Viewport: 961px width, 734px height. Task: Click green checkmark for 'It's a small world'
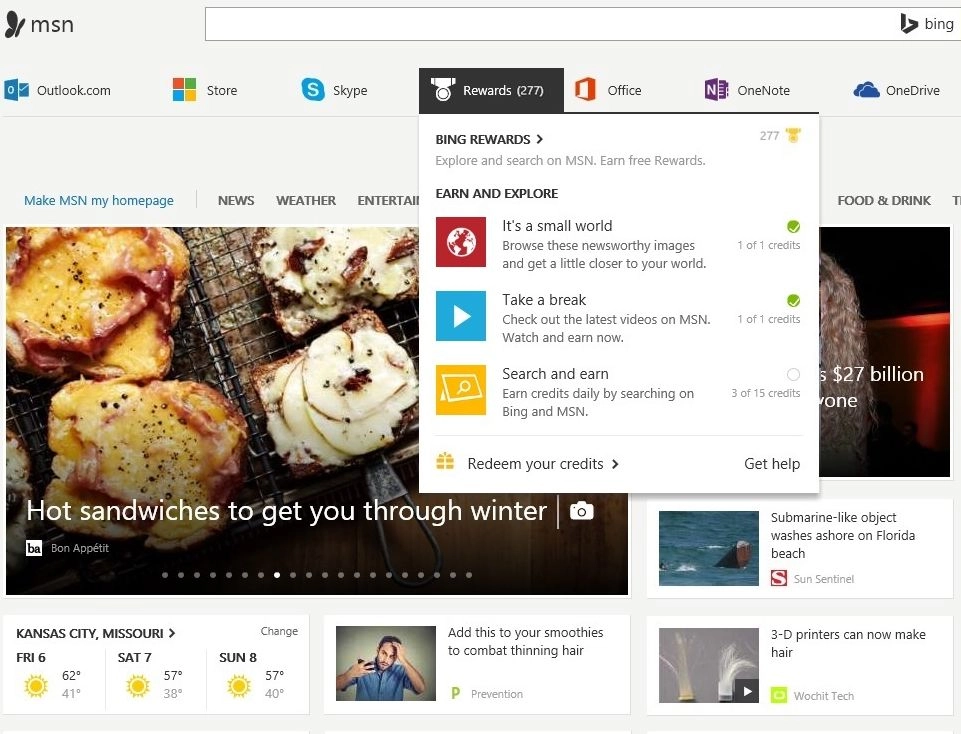coord(793,227)
